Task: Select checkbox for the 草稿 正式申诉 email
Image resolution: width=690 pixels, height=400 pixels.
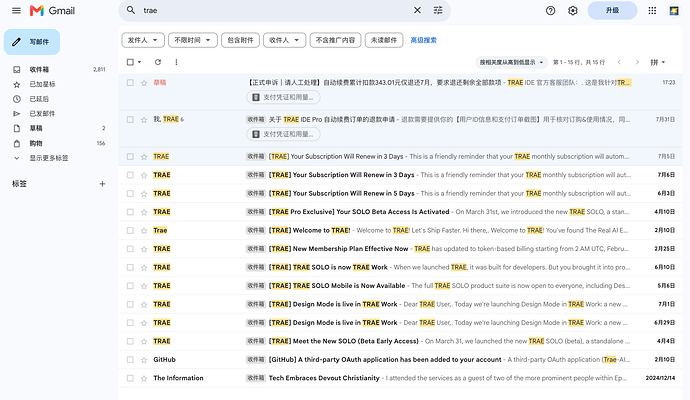Action: pos(130,83)
